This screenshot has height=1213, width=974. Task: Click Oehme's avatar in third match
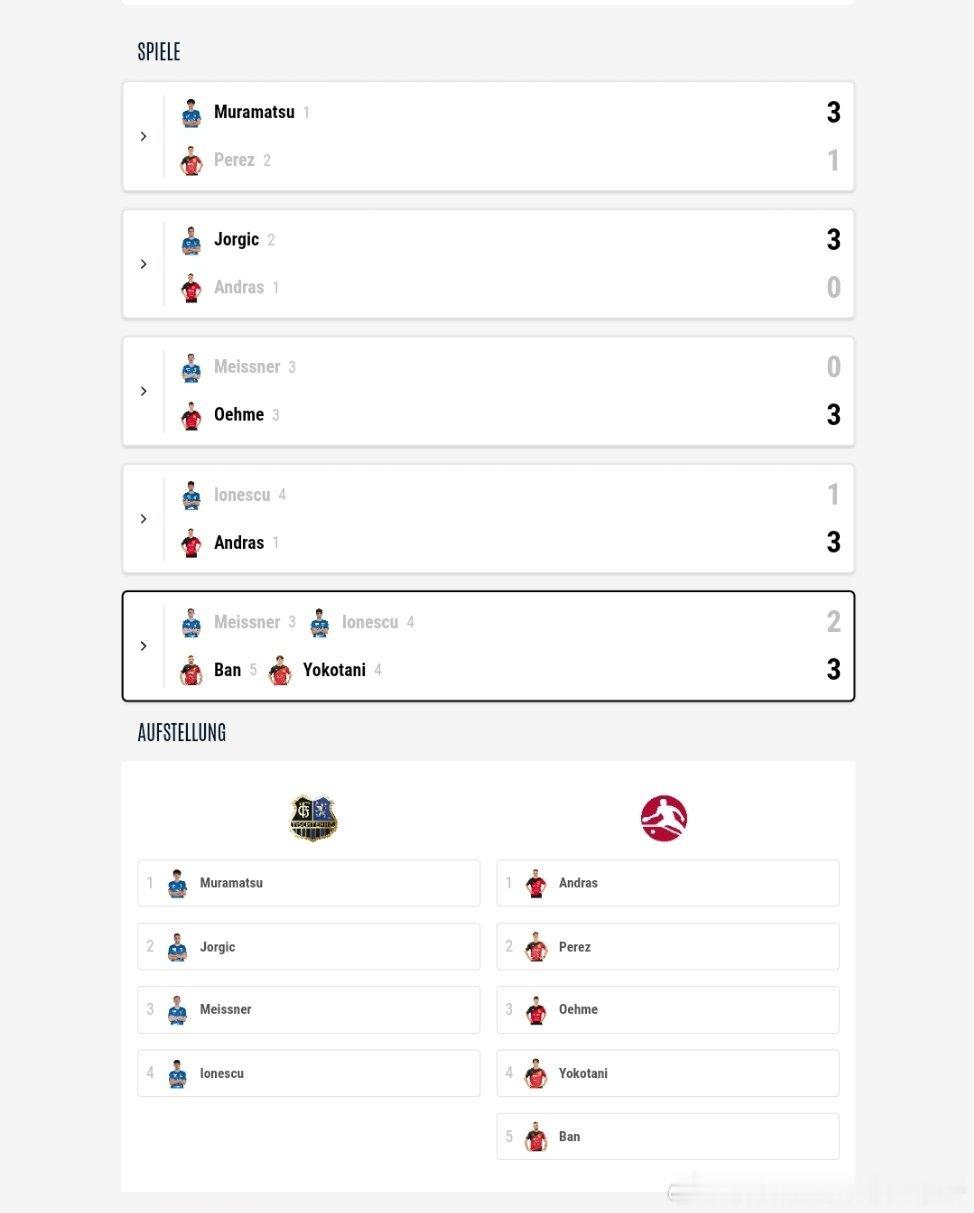[x=191, y=416]
